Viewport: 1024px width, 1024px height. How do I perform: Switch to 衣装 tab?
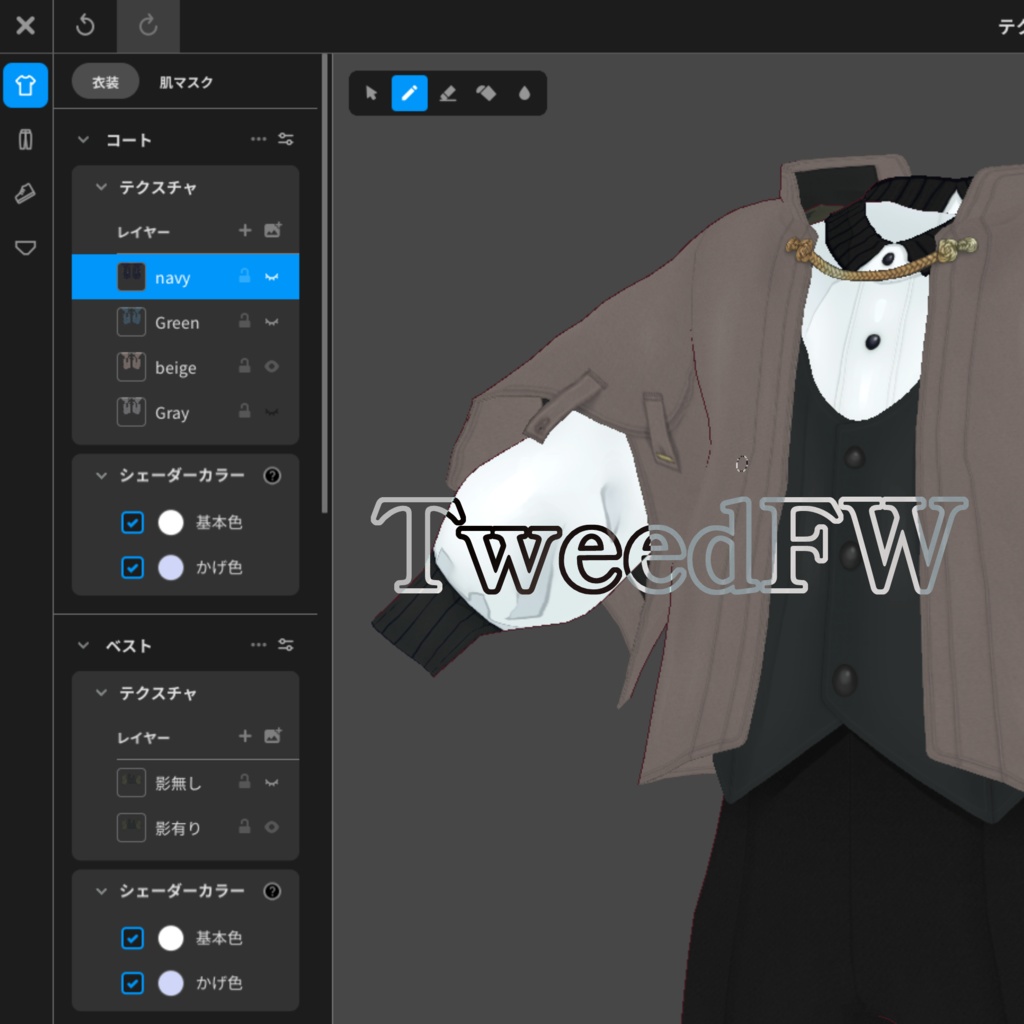(105, 82)
